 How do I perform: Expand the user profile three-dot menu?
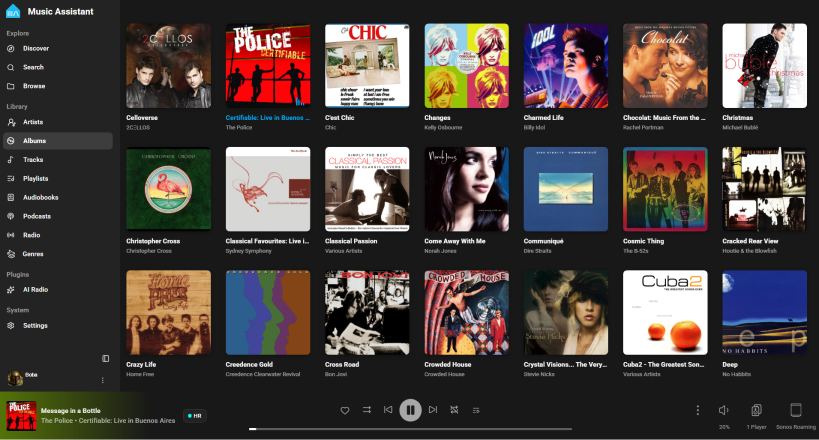(x=102, y=380)
